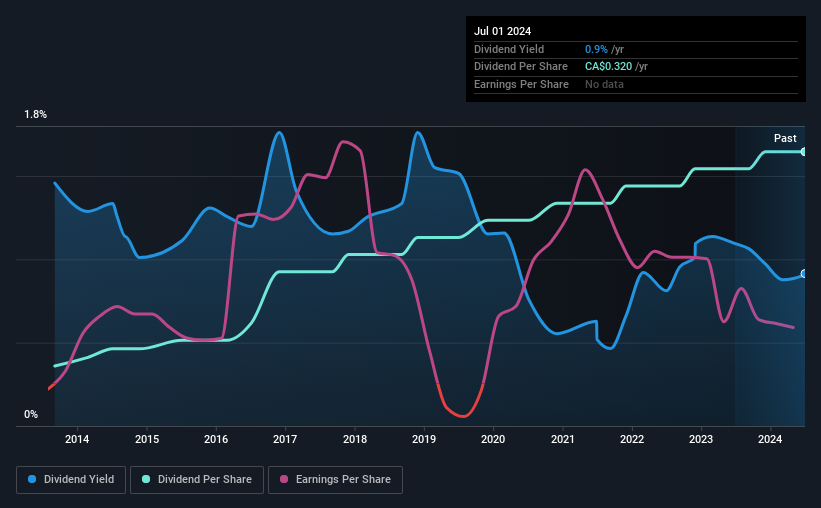Click the pink Earnings Per Share legend dot
The height and width of the screenshot is (508, 821).
coord(284,479)
